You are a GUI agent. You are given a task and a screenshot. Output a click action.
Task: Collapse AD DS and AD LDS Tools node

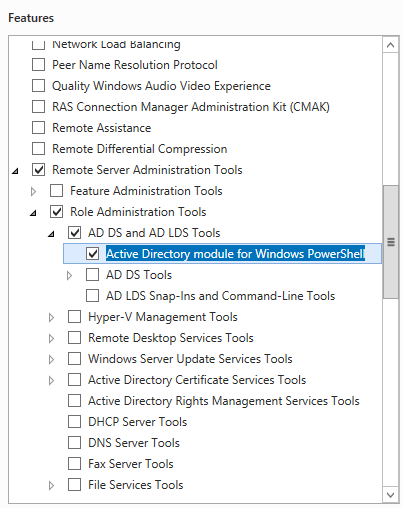click(x=51, y=234)
